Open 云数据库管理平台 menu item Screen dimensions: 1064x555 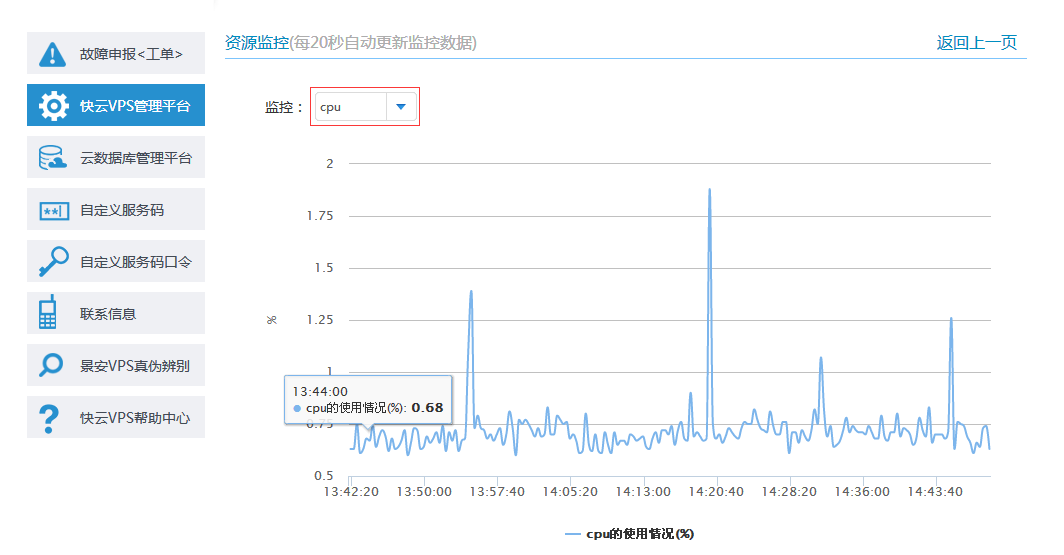click(136, 158)
